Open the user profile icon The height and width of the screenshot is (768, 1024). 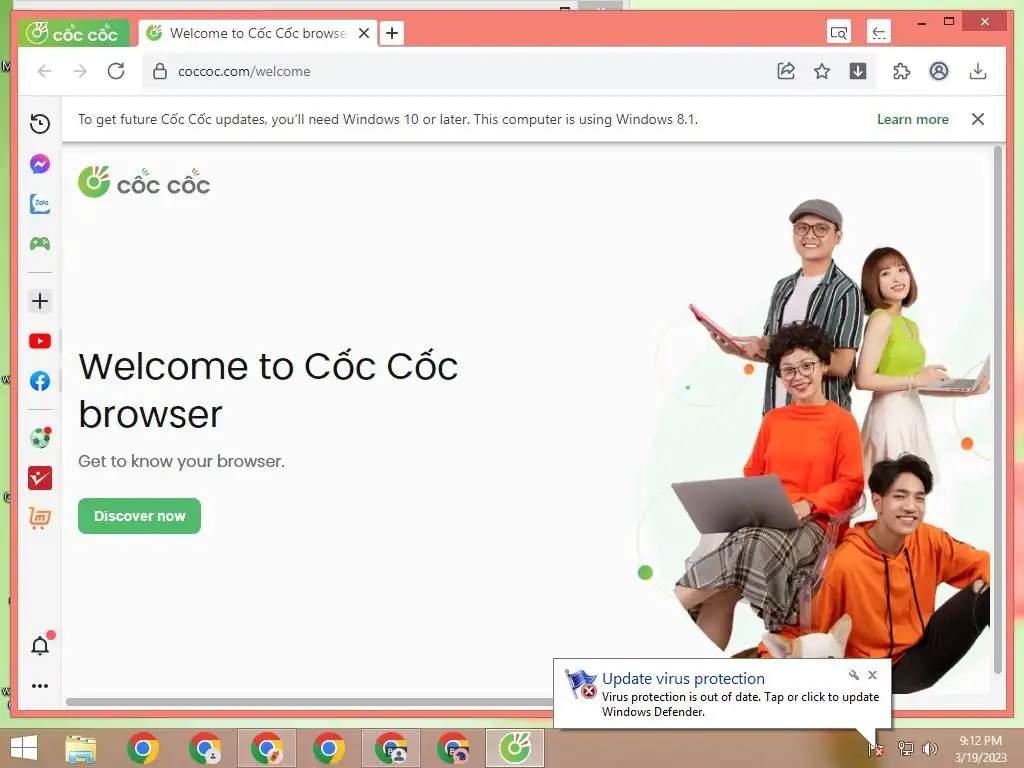point(938,71)
